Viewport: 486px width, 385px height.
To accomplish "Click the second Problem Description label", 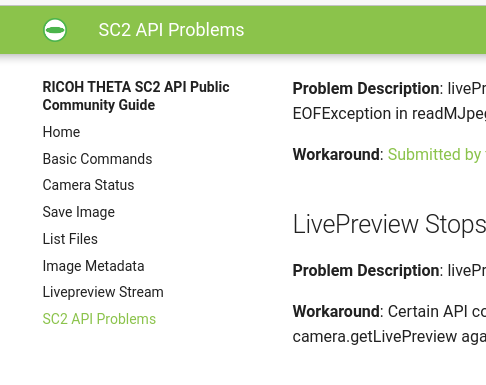I will [366, 270].
